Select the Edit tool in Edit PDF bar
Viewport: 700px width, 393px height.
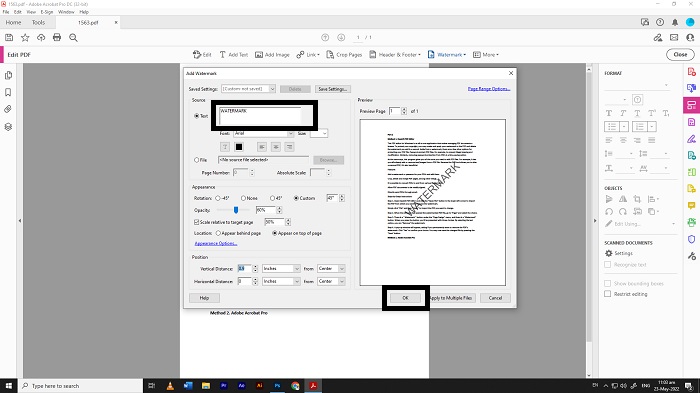tap(202, 54)
